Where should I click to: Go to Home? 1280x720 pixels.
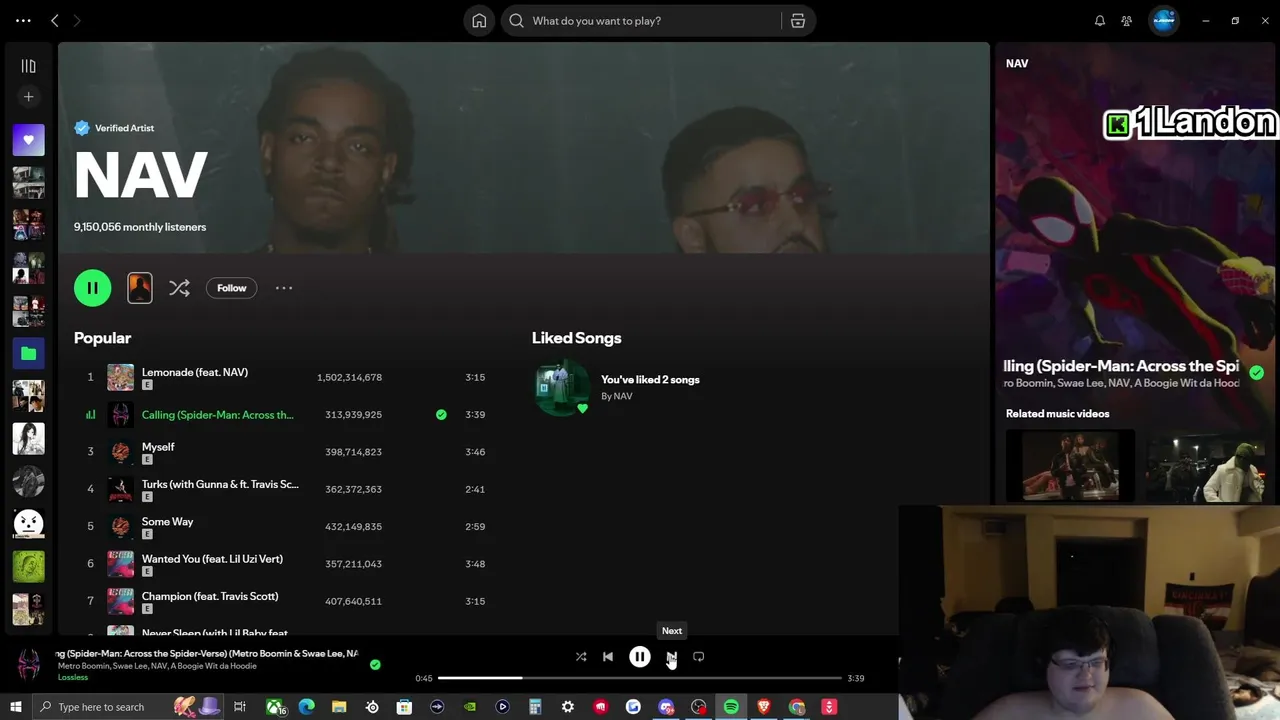479,21
